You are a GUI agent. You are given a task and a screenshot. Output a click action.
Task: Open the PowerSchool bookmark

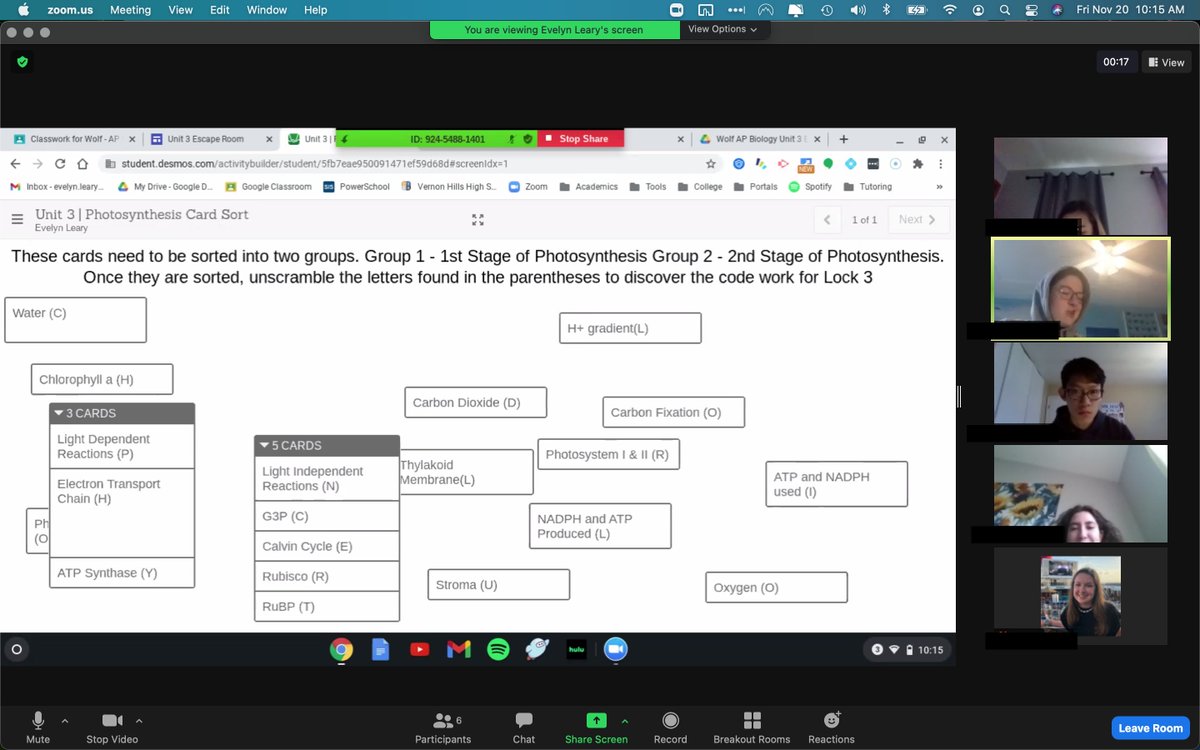pyautogui.click(x=356, y=186)
